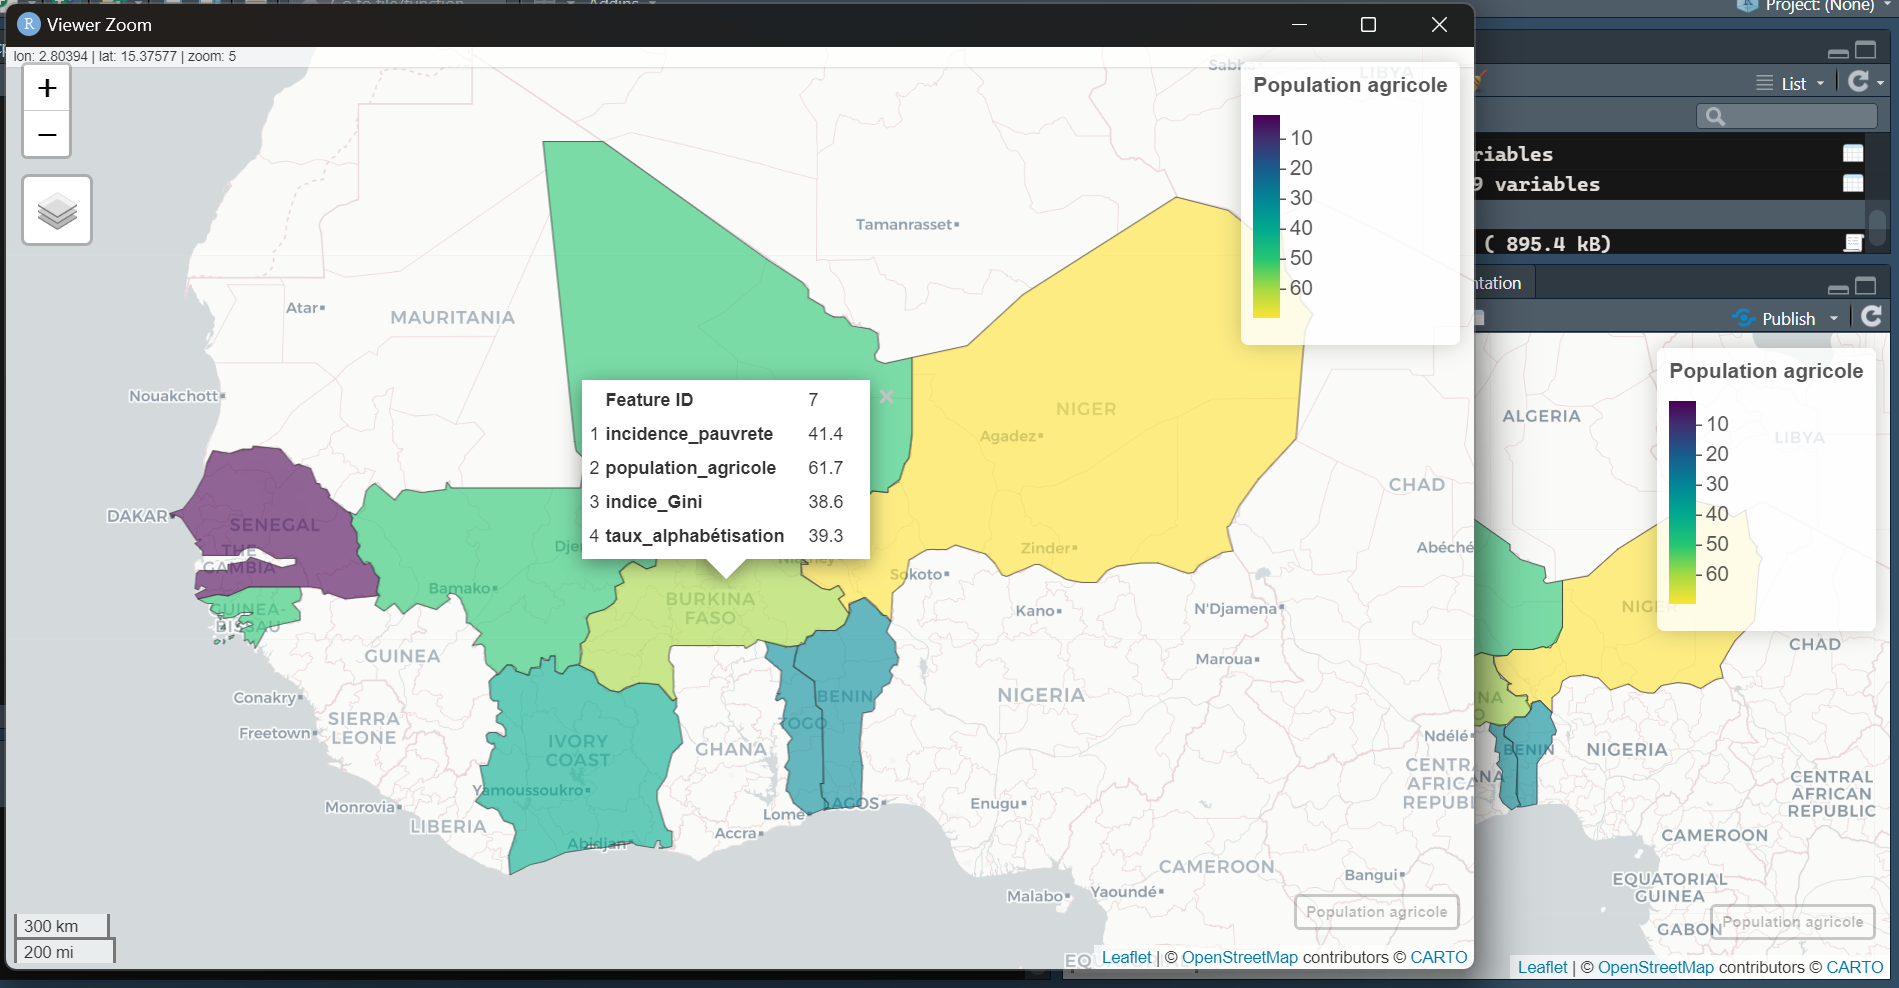1899x988 pixels.
Task: Click the Environment refresh icon
Action: pyautogui.click(x=1858, y=82)
